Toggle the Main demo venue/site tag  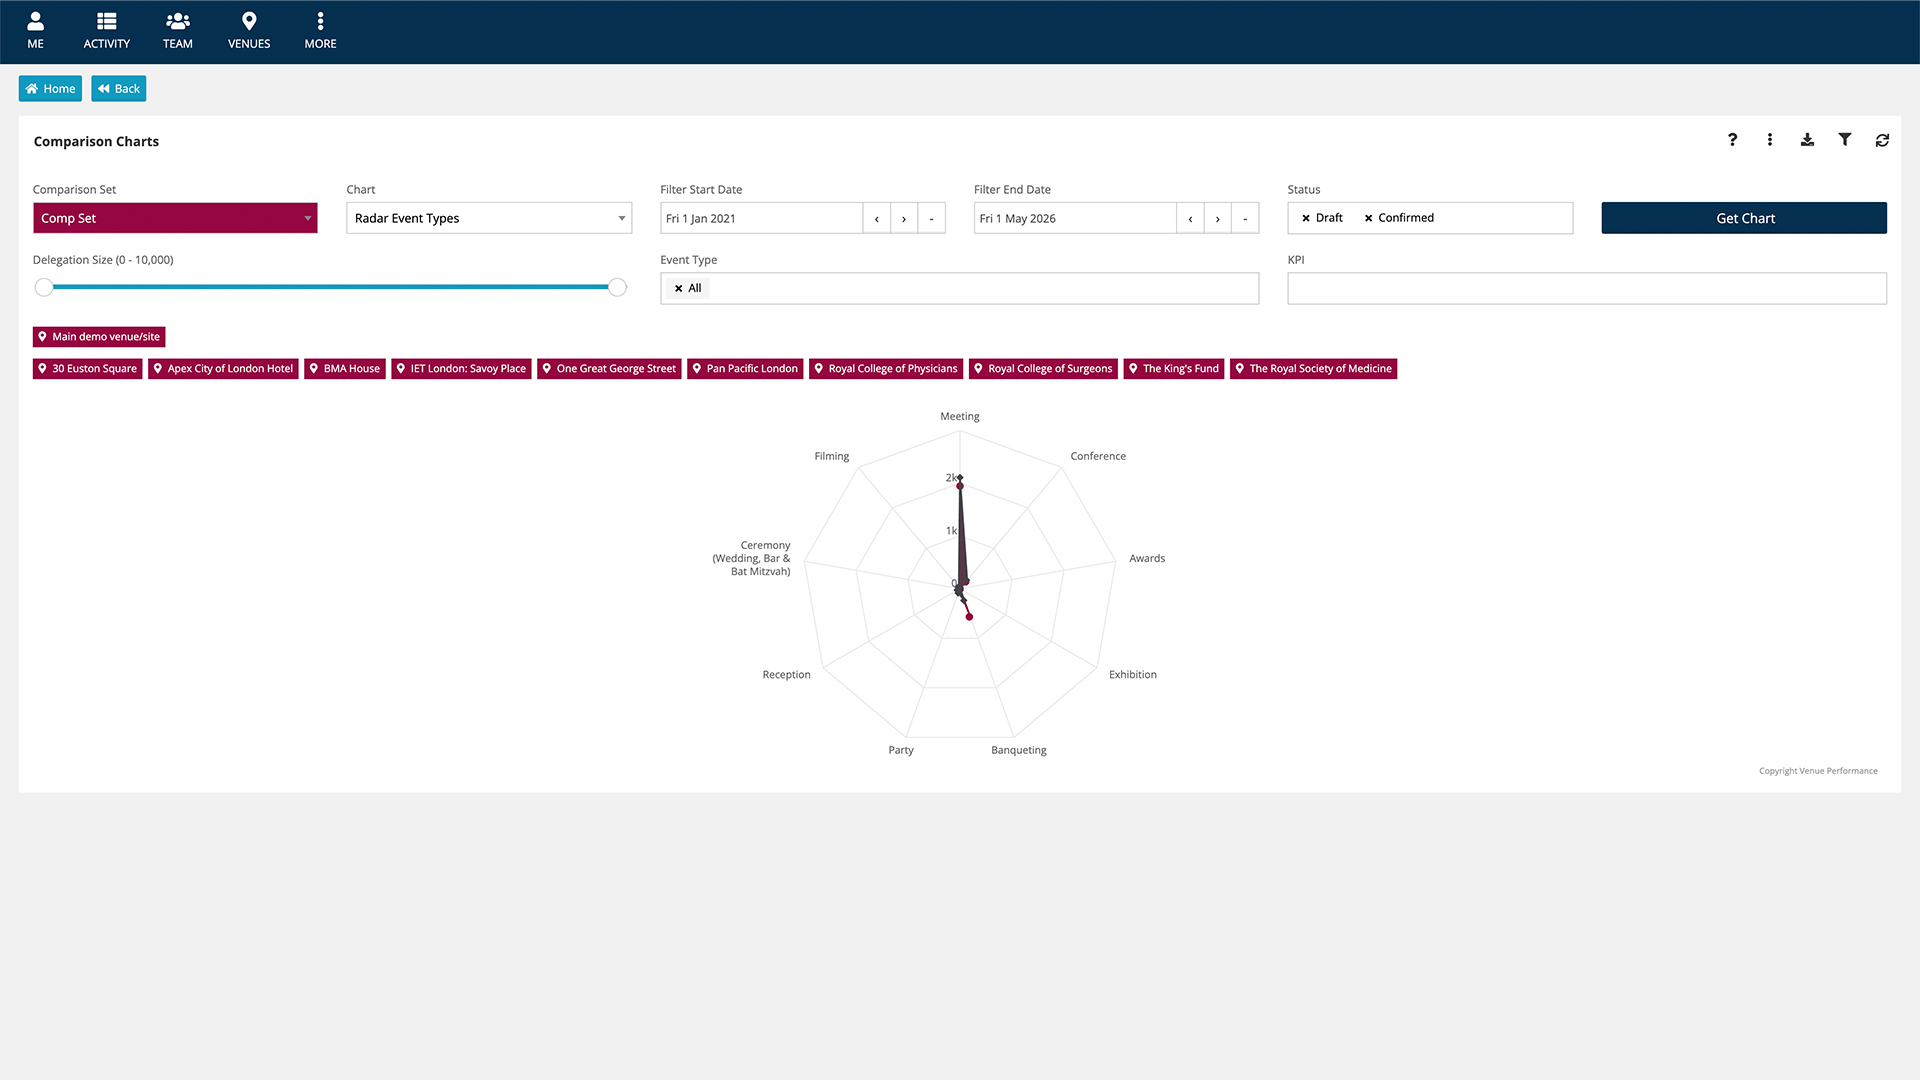99,337
